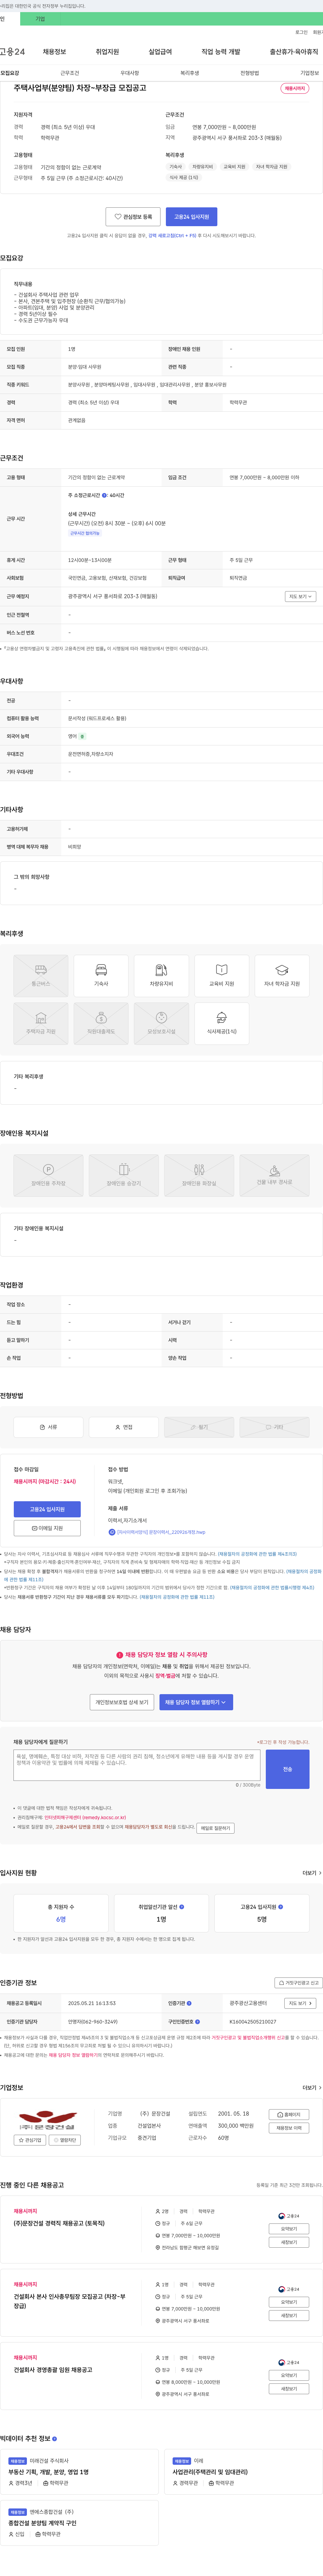The image size is (323, 2576).
Task: Go to 복리후생 section tab
Action: (190, 73)
